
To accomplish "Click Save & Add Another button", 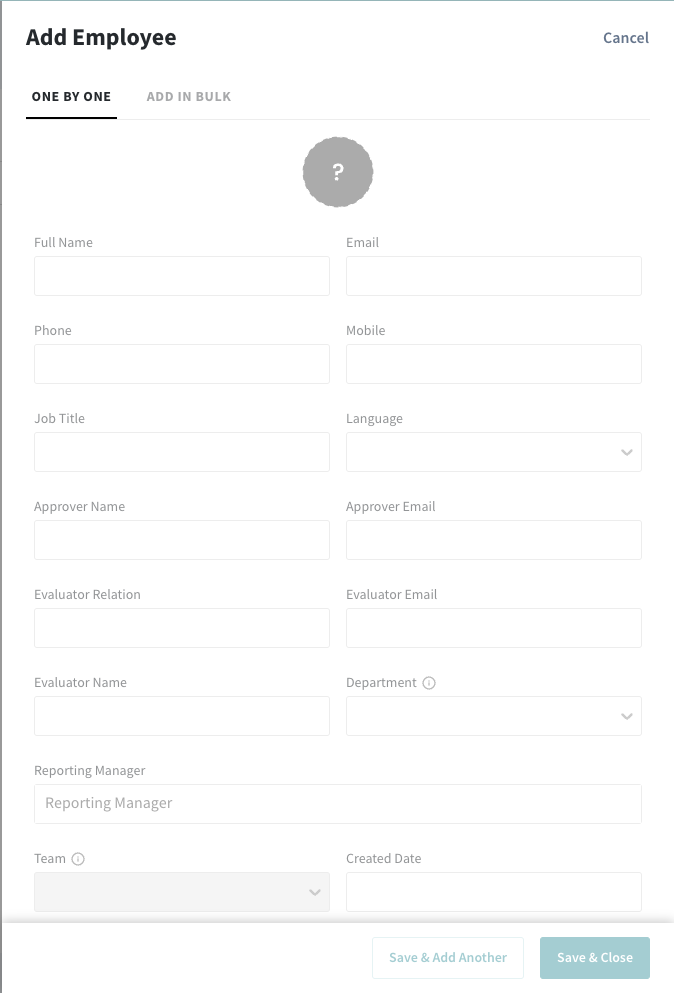I will point(448,958).
